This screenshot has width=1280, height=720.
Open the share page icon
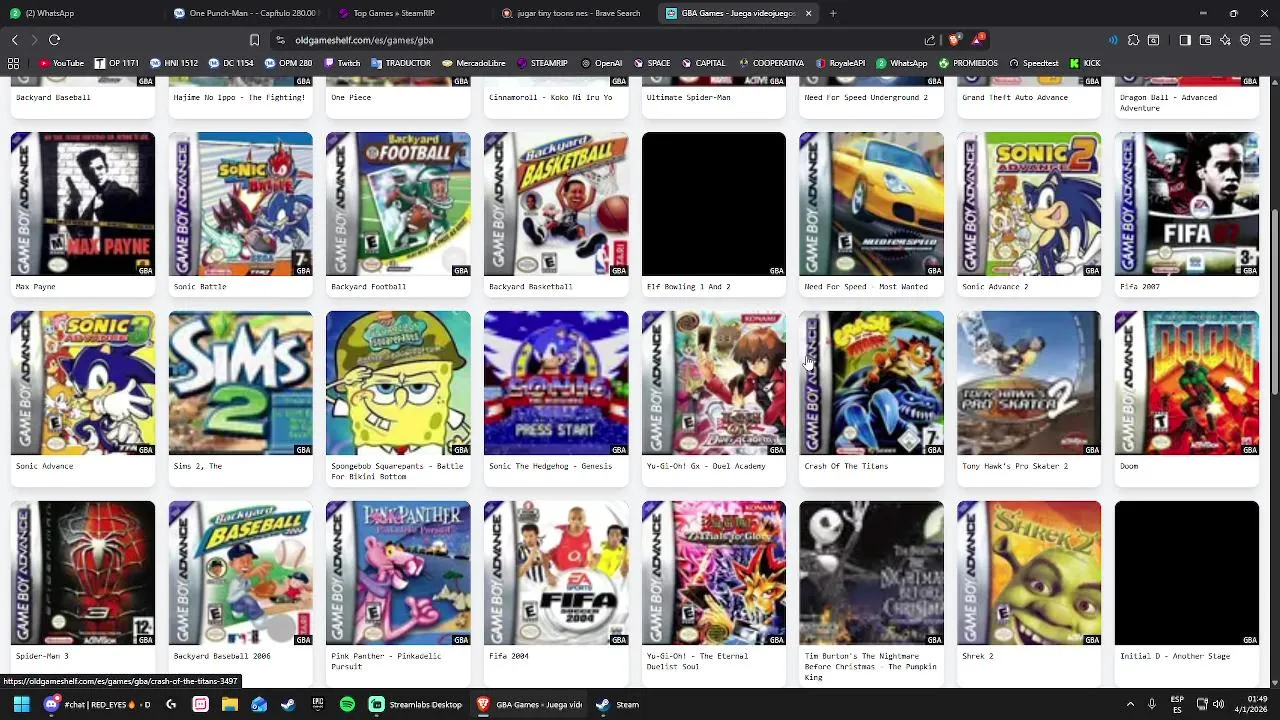[x=930, y=40]
